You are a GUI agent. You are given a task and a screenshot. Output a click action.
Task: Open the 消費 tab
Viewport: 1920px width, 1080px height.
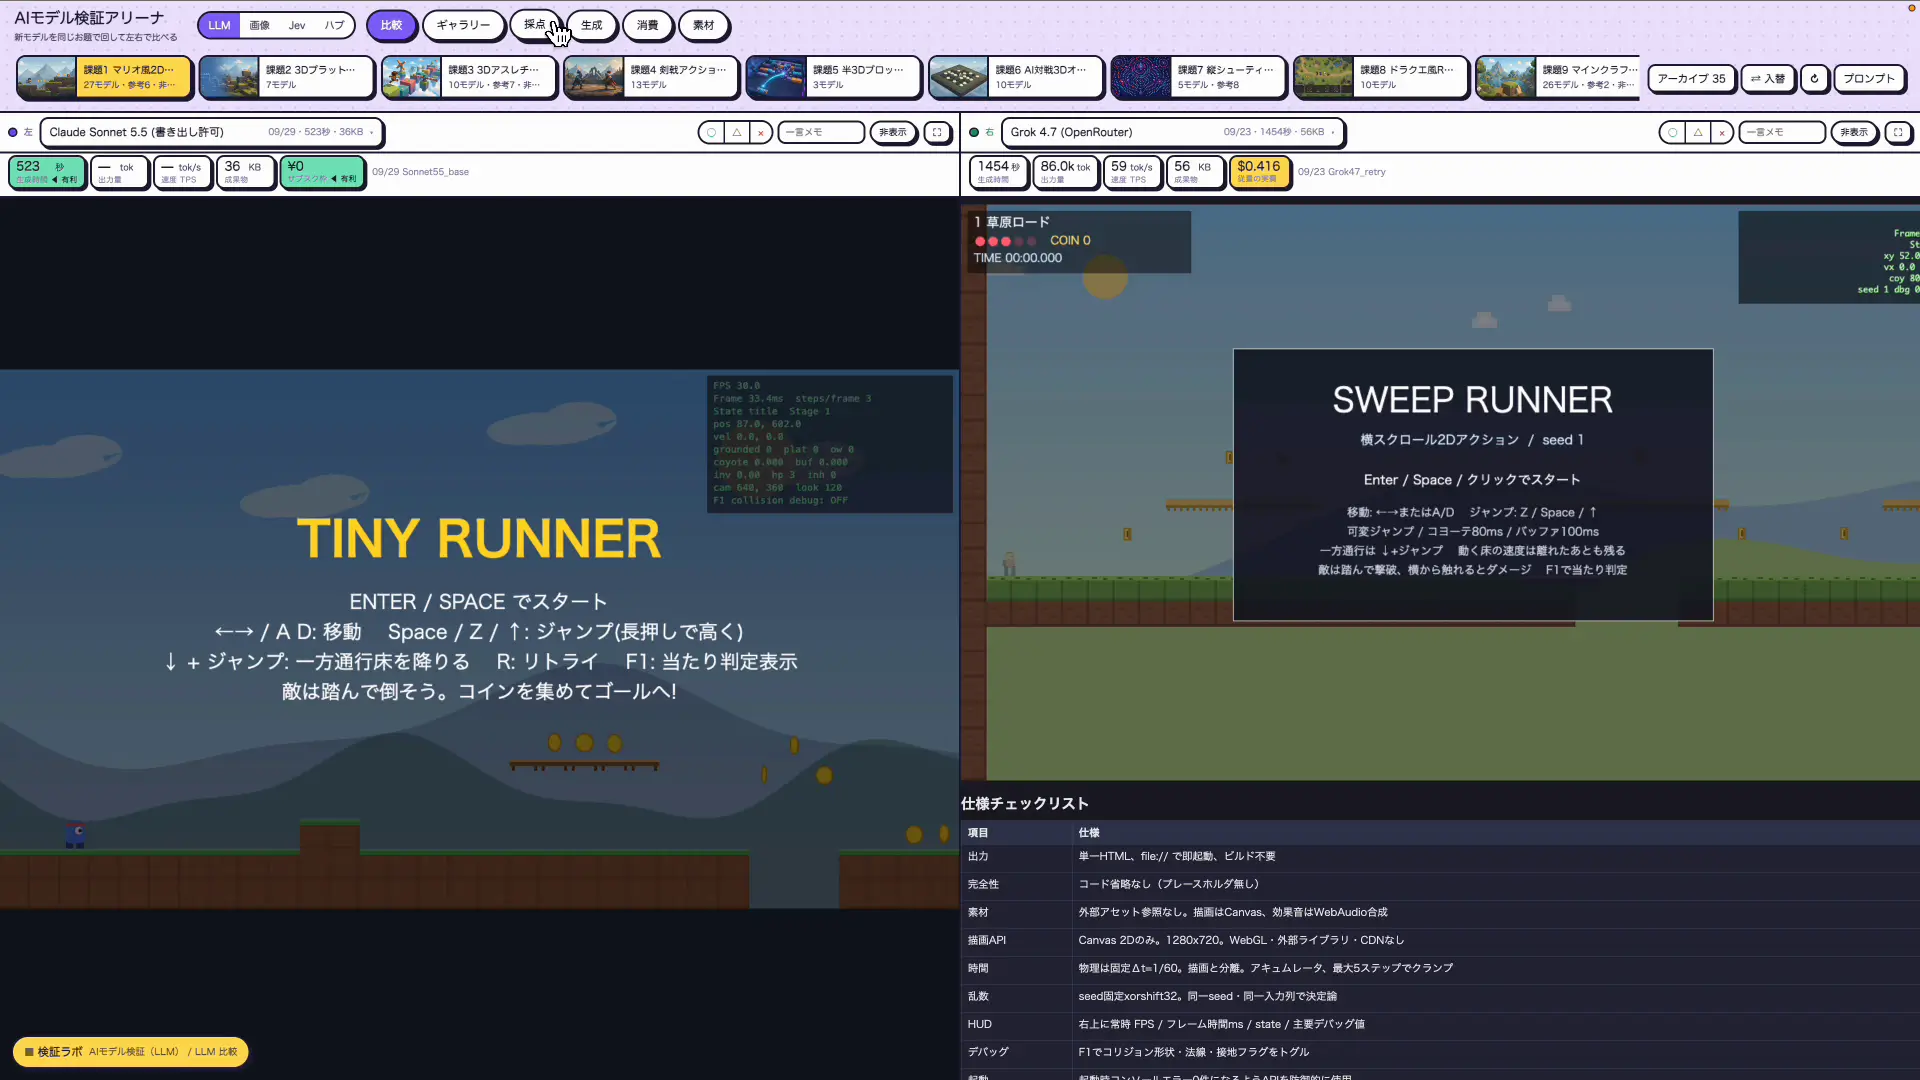tap(647, 25)
